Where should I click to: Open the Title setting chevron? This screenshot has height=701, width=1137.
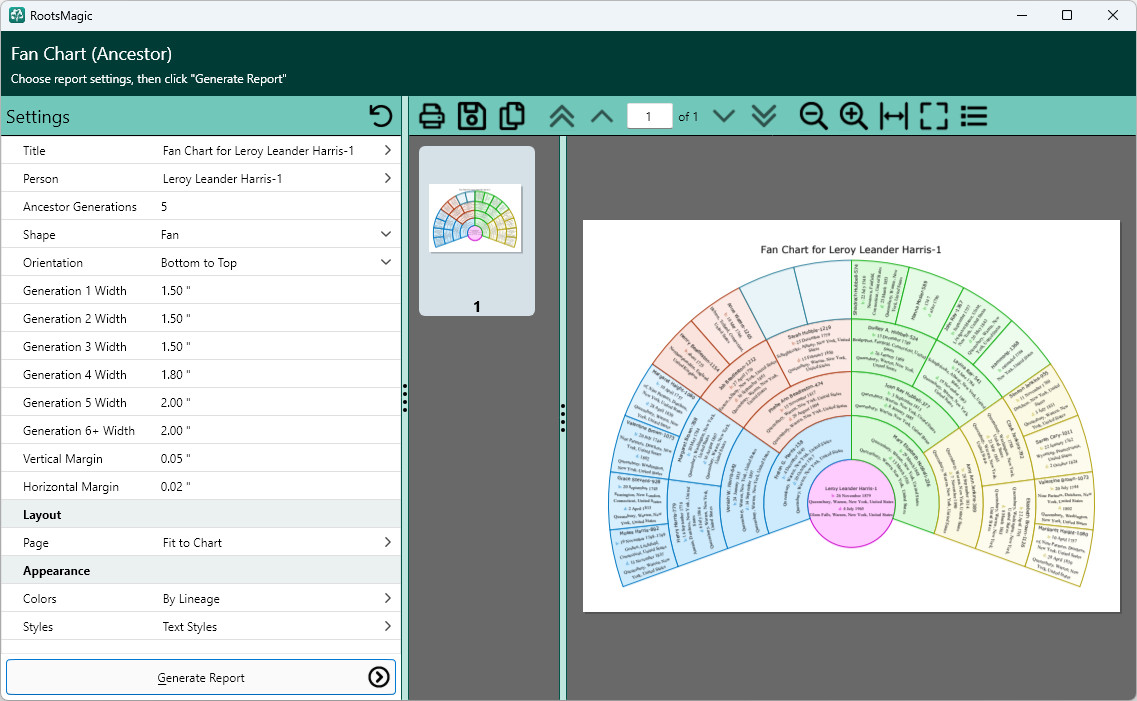pyautogui.click(x=387, y=150)
